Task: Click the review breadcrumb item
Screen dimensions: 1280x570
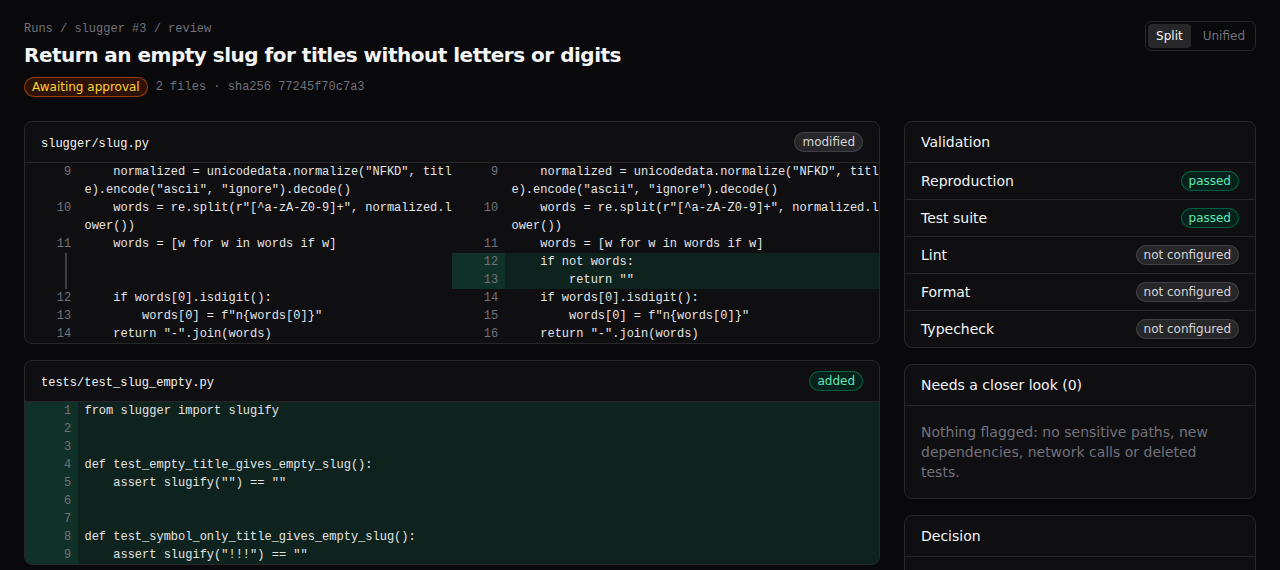Action: click(x=190, y=28)
